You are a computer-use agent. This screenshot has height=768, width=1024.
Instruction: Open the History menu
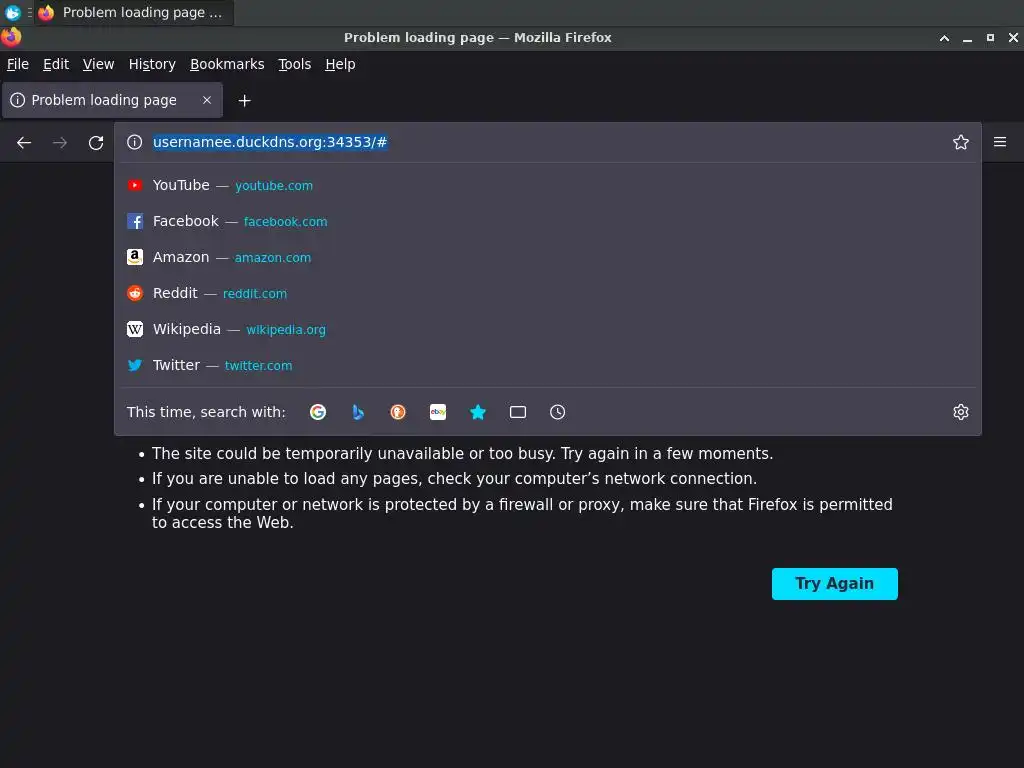[152, 64]
